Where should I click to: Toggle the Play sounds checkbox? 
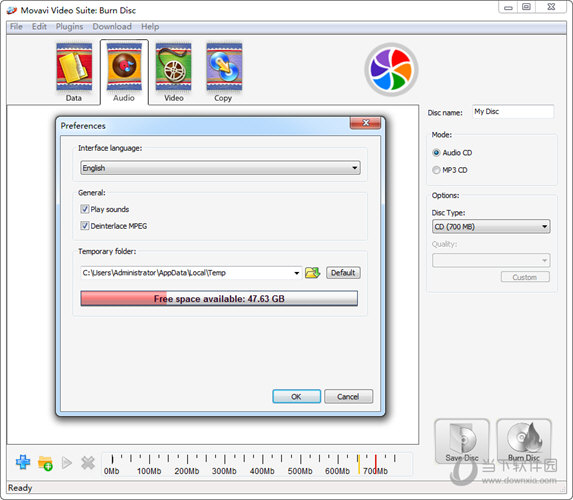(x=85, y=209)
